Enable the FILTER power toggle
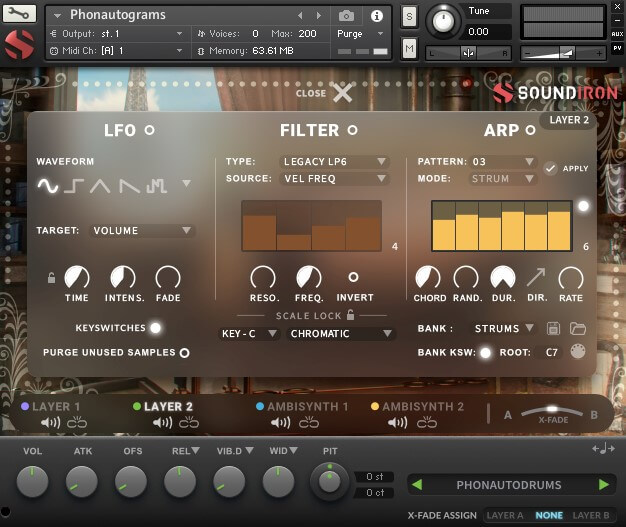Image resolution: width=626 pixels, height=527 pixels. (x=353, y=130)
